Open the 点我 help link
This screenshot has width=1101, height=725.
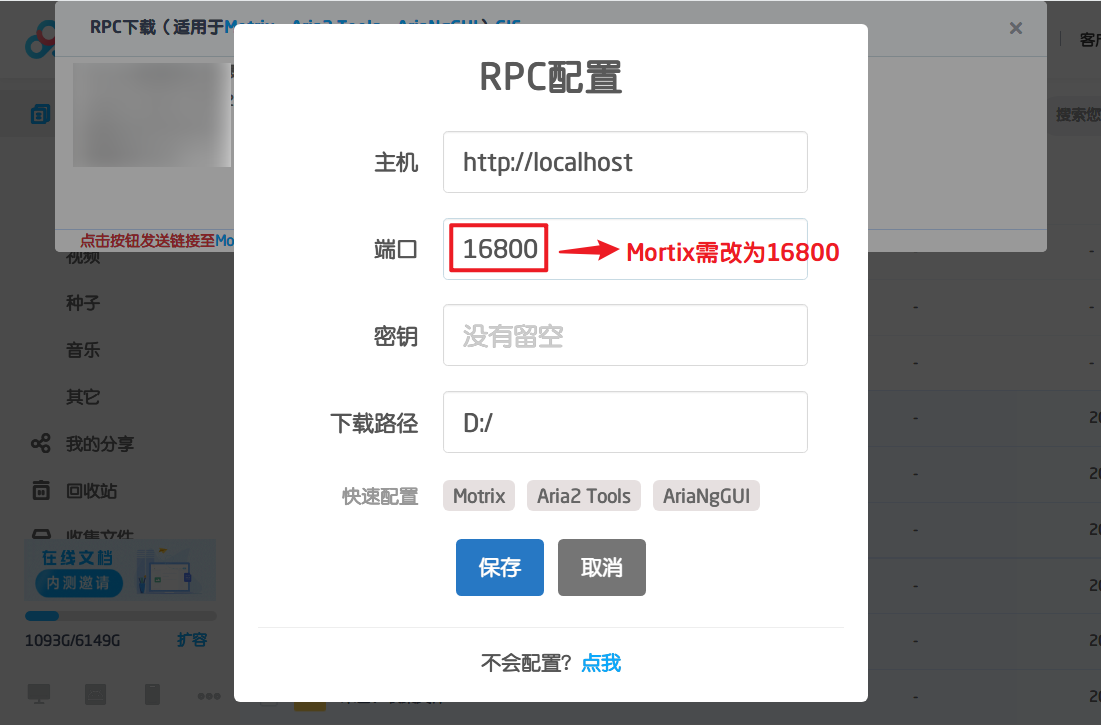[x=601, y=663]
